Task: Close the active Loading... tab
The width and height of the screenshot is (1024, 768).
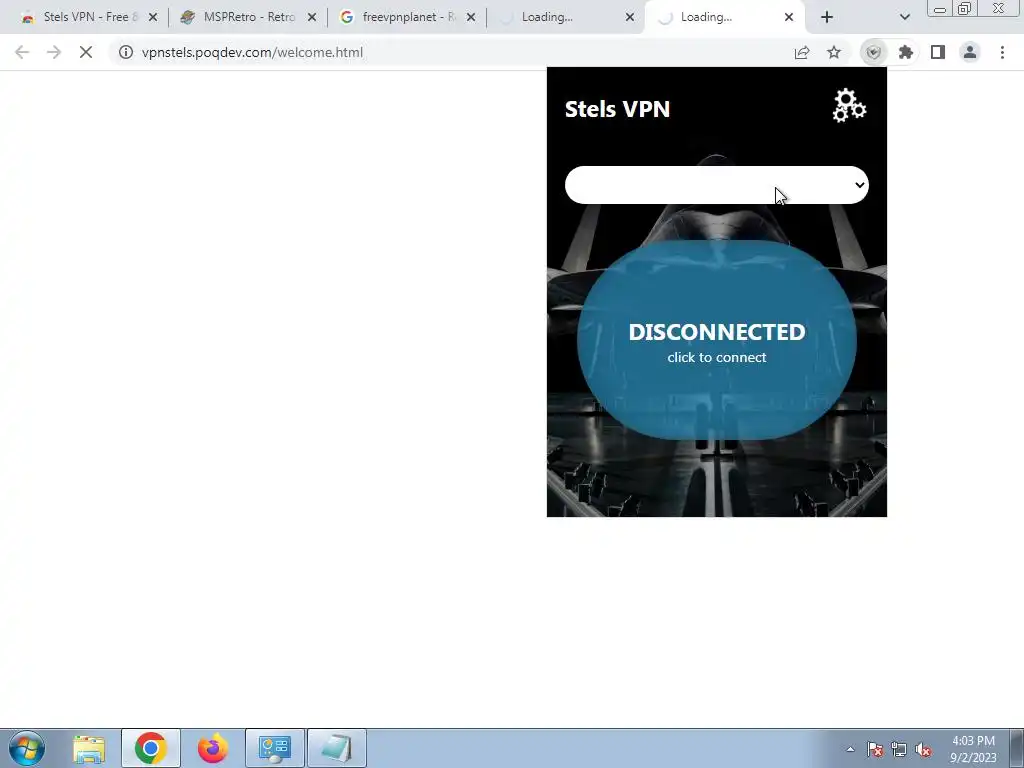Action: pyautogui.click(x=789, y=18)
